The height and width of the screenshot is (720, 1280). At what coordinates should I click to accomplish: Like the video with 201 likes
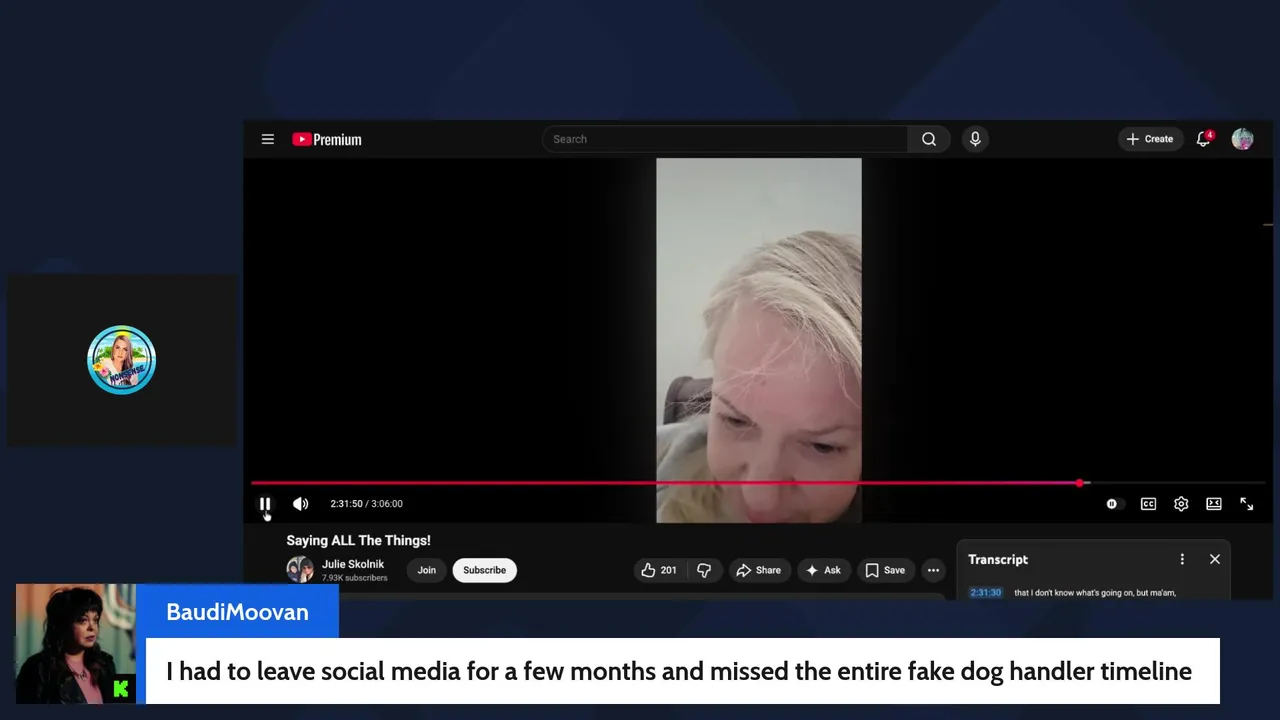[658, 570]
